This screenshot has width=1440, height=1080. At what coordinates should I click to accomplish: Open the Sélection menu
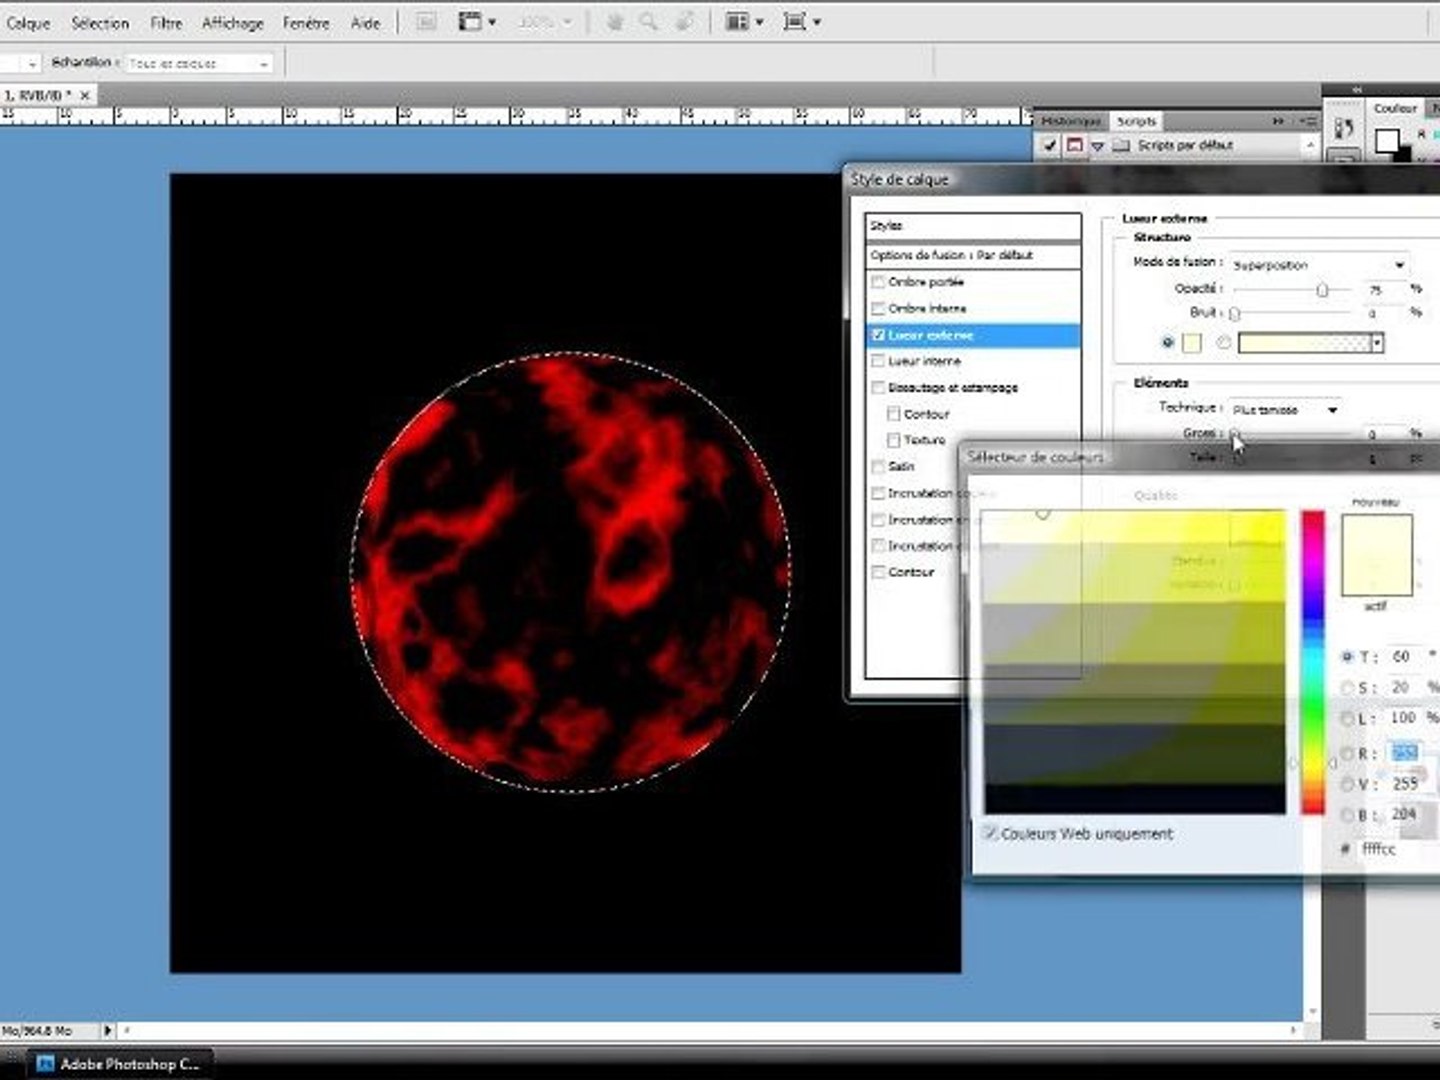(100, 22)
